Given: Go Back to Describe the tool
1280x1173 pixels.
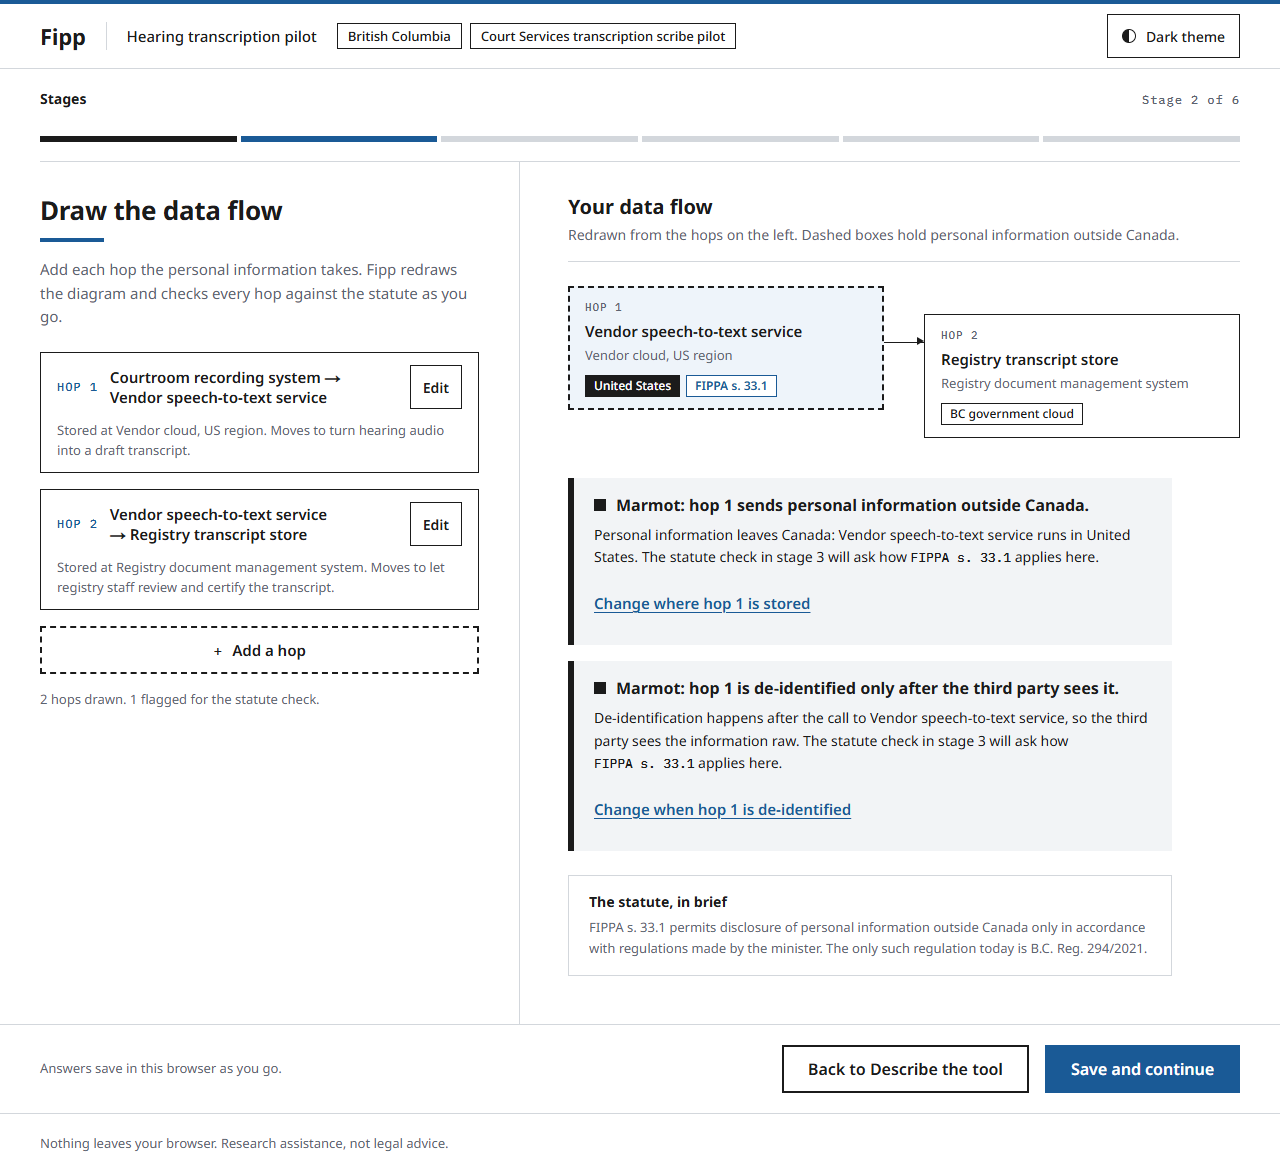Looking at the screenshot, I should 905,1069.
